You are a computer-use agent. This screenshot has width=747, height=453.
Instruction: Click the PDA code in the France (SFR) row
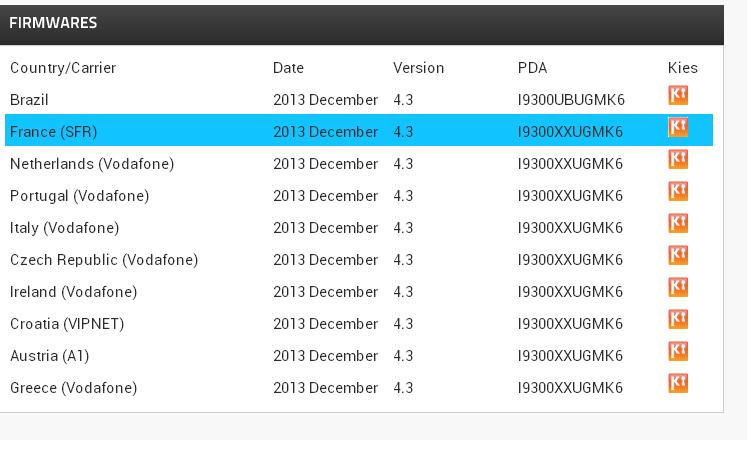[570, 131]
